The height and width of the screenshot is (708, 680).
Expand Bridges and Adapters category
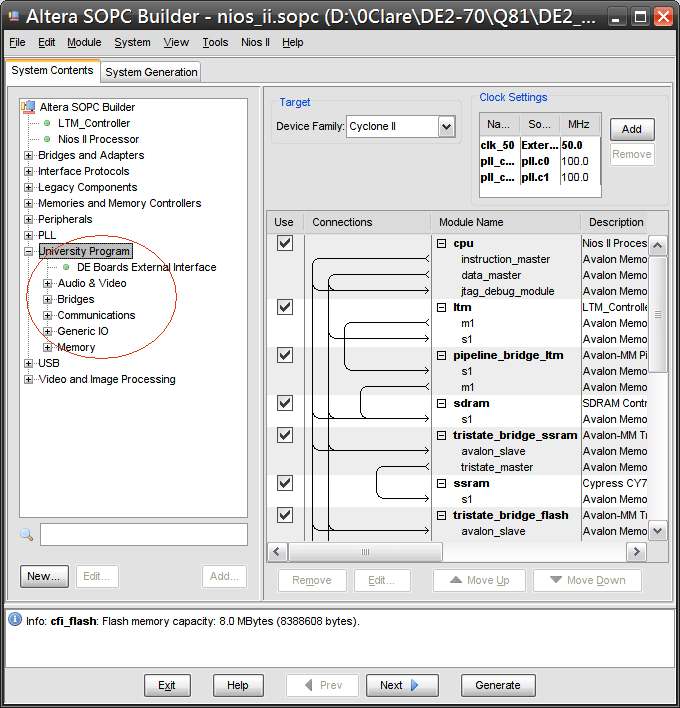pos(28,155)
